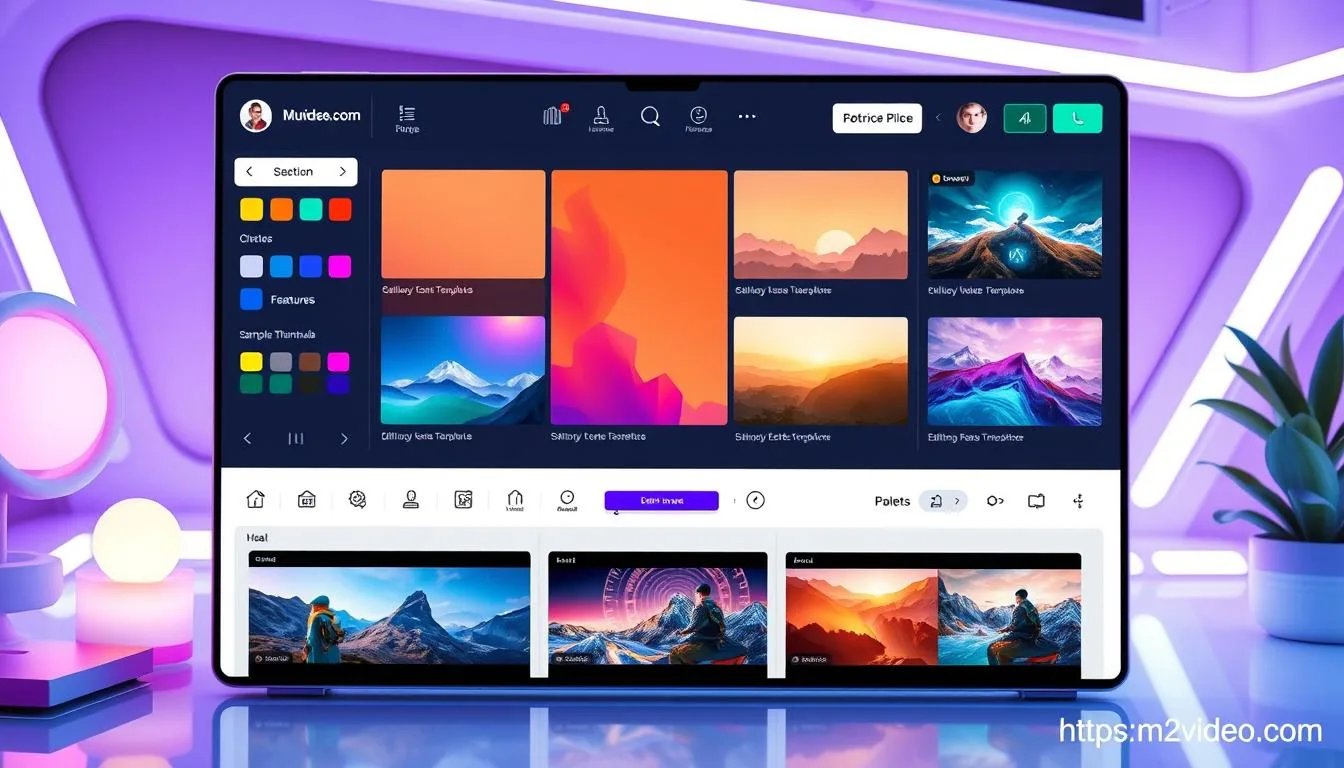
Task: Open the large orange and pink abstract thumbnail
Action: pyautogui.click(x=640, y=297)
